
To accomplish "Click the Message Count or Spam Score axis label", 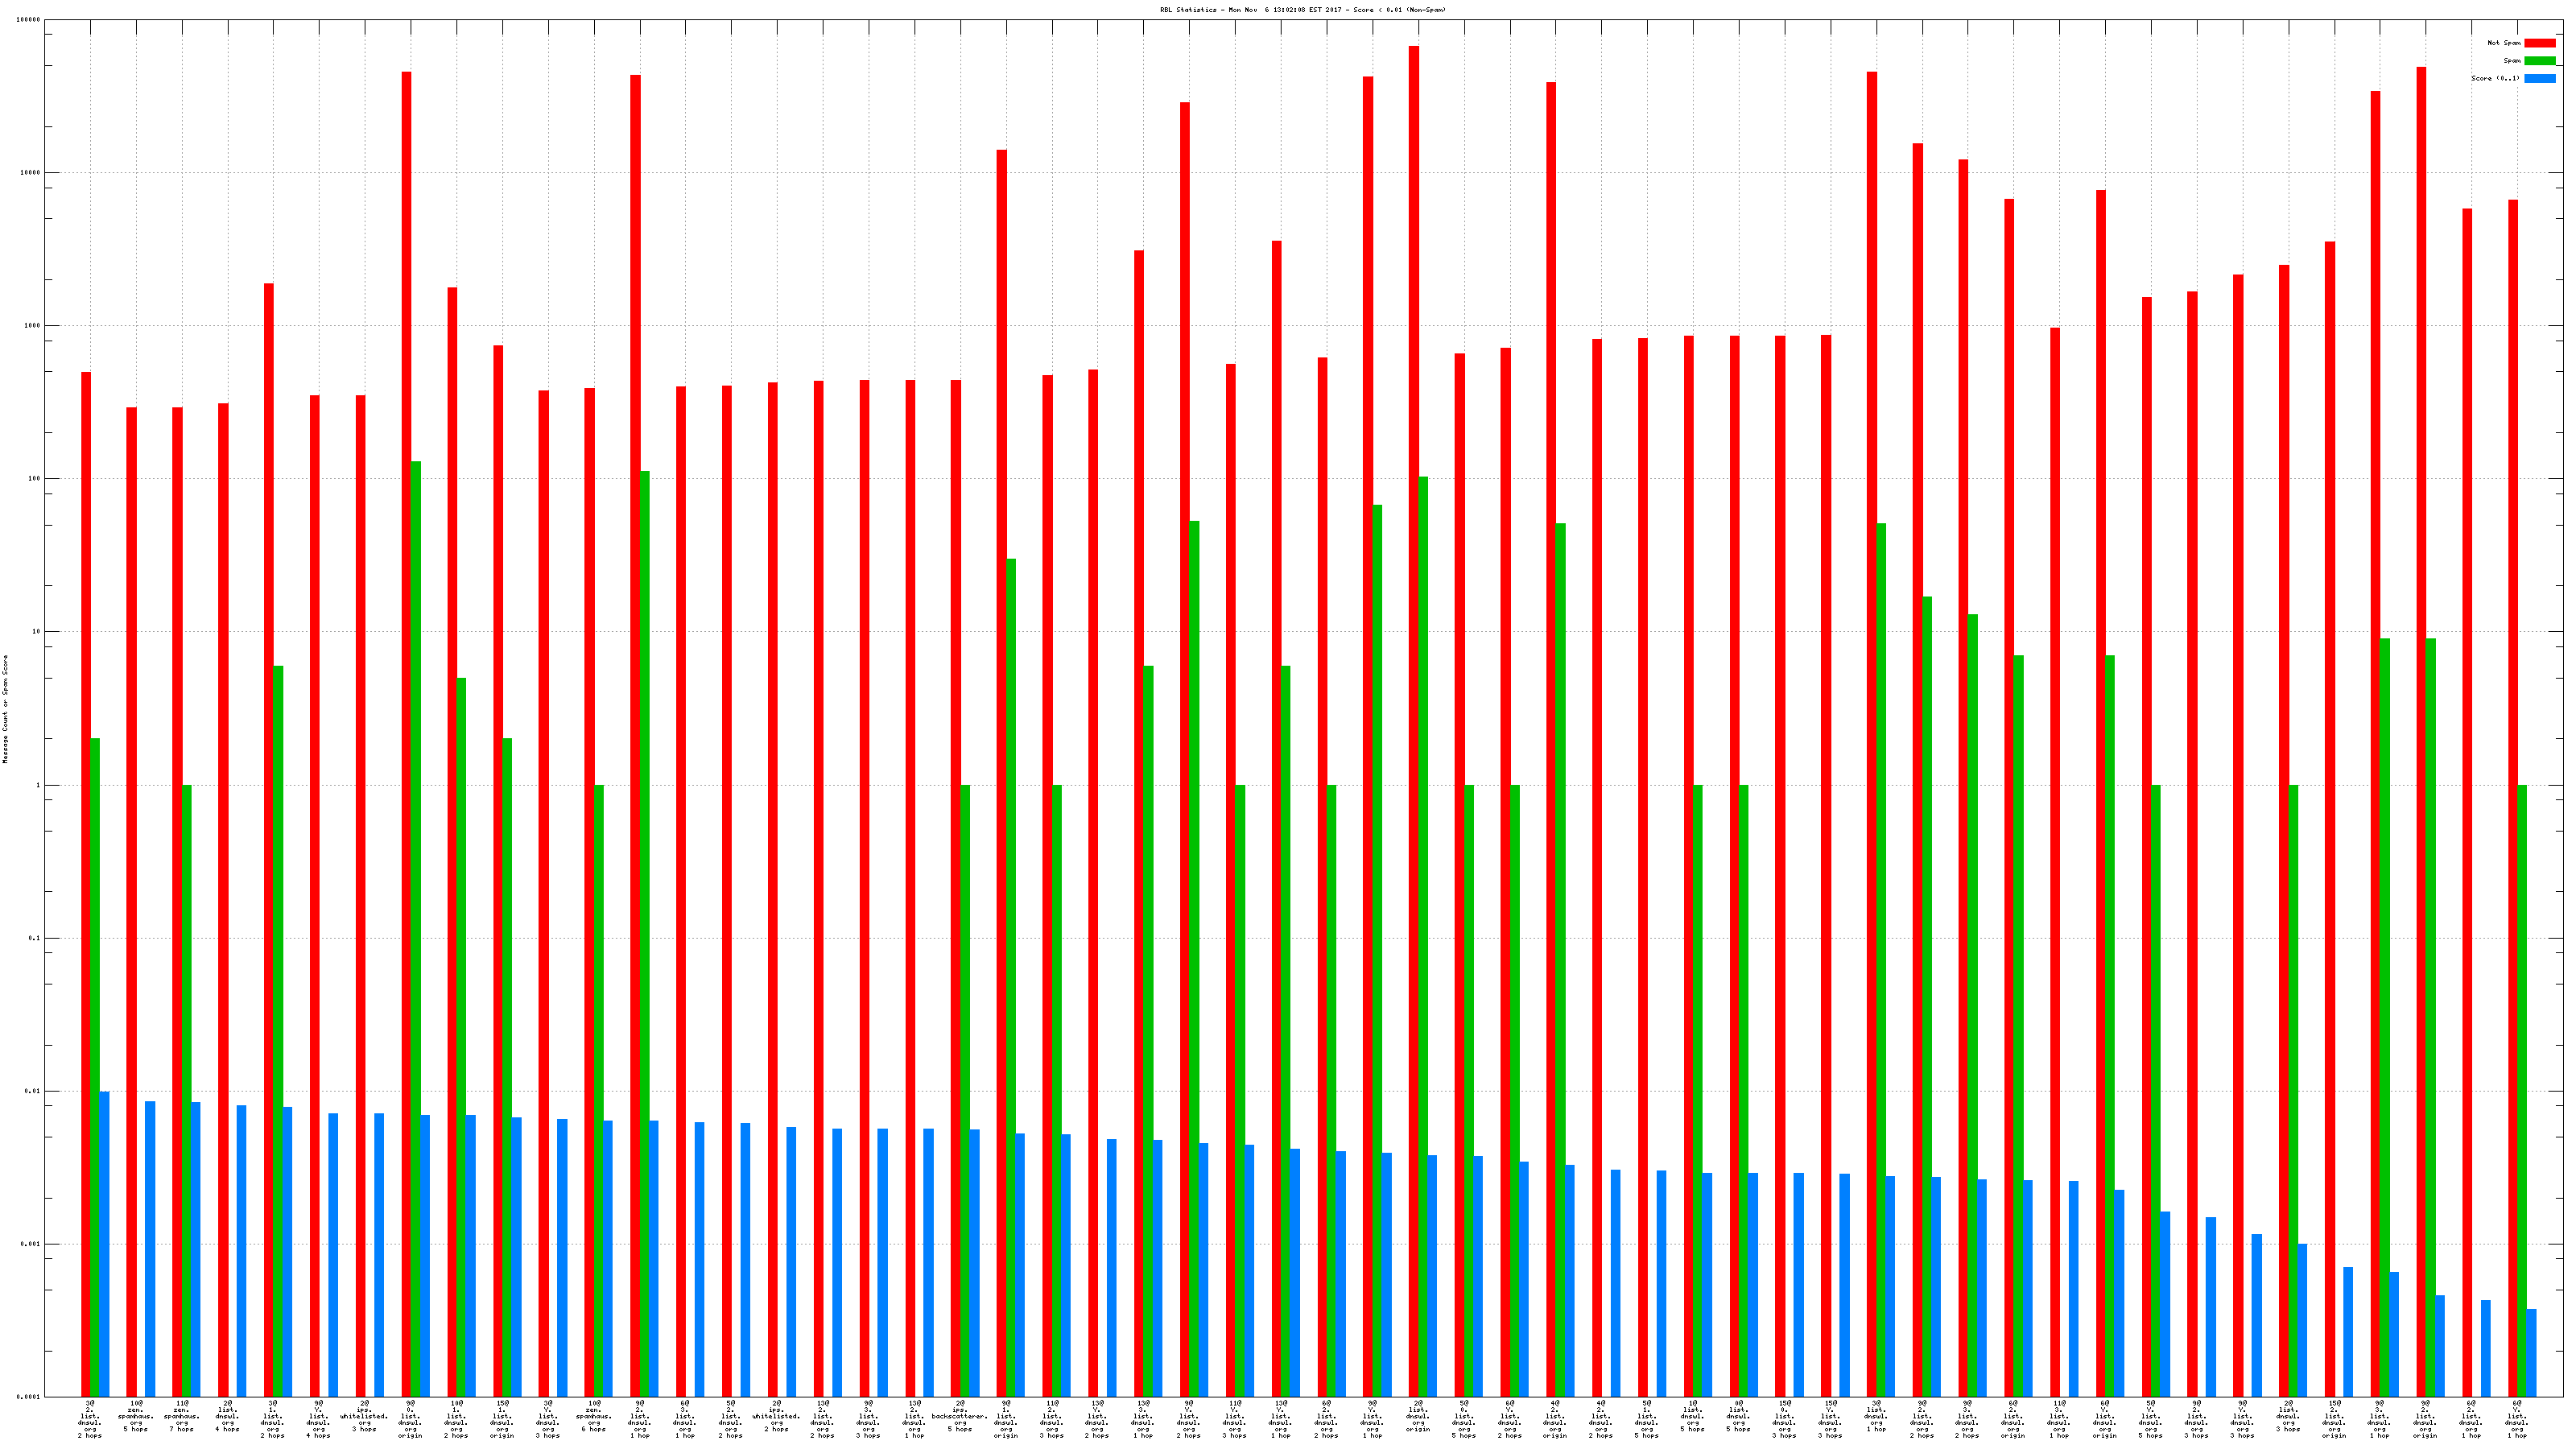I will [5, 709].
